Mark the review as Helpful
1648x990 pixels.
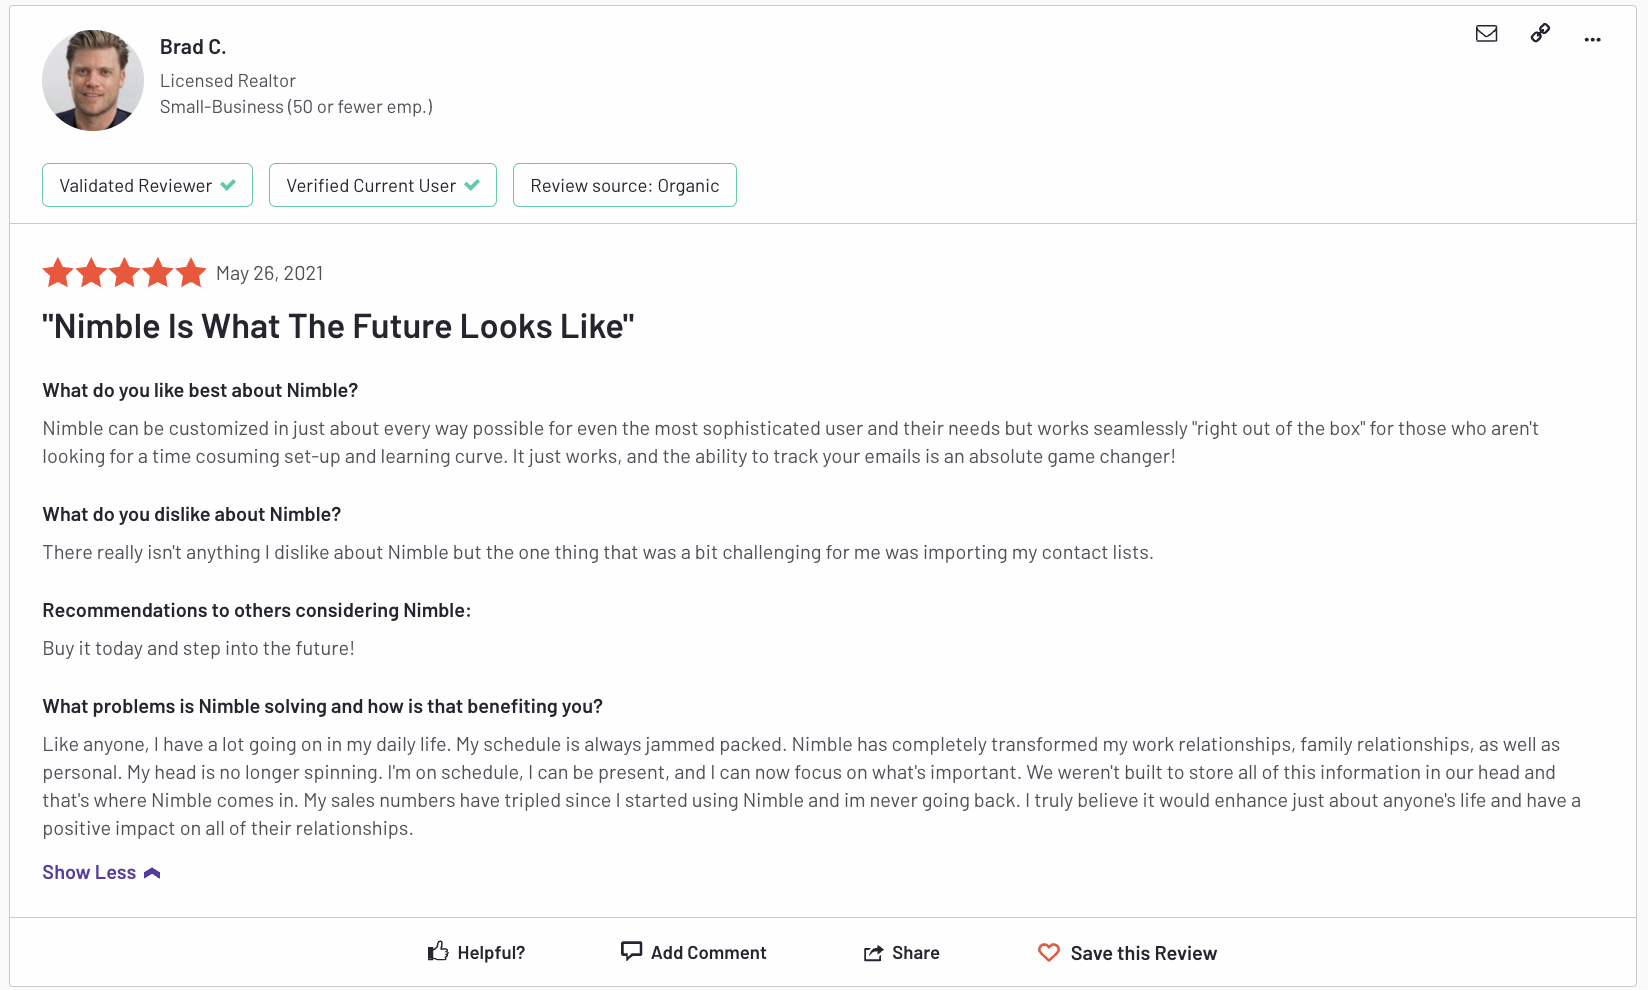[x=491, y=953]
